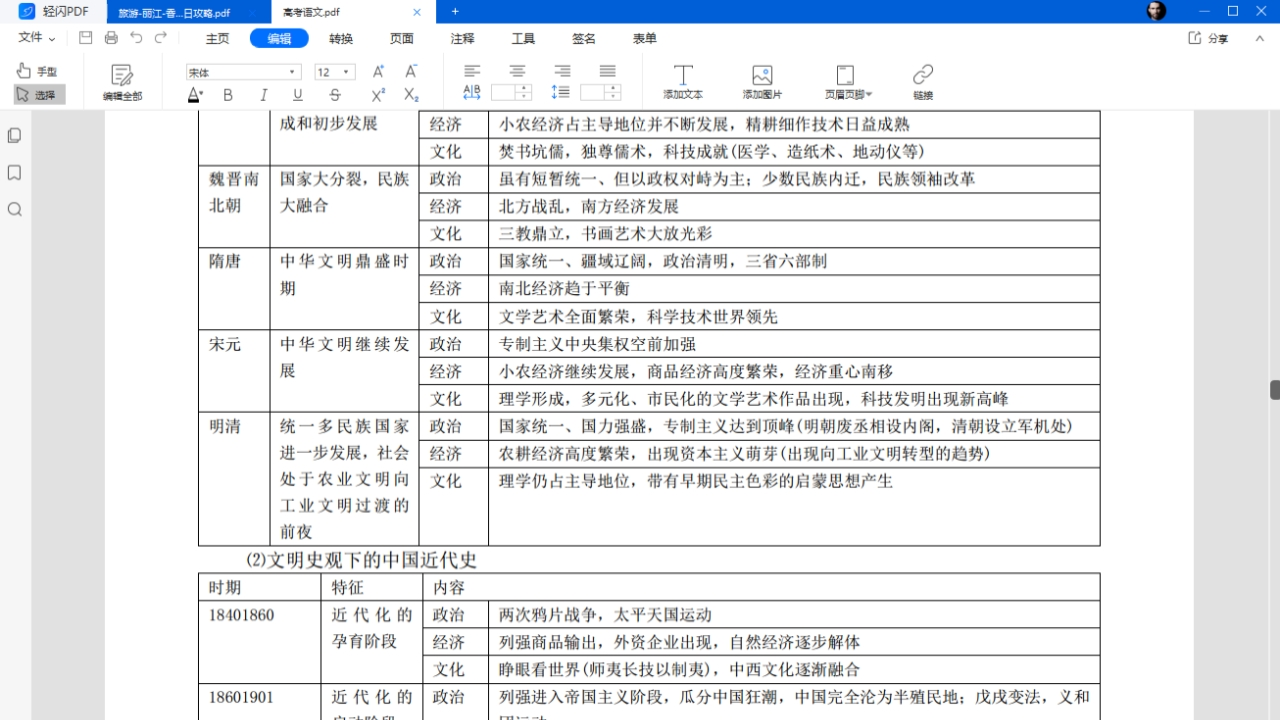Add a new tab with the plus button
The image size is (1280, 720).
455,12
